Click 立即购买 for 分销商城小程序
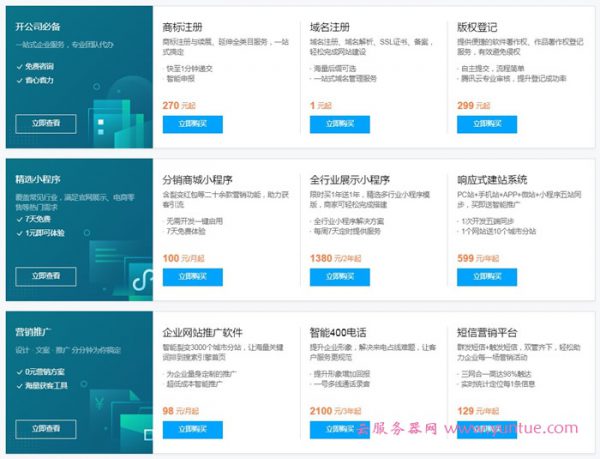Viewport: 600px width, 459px height. coord(191,277)
